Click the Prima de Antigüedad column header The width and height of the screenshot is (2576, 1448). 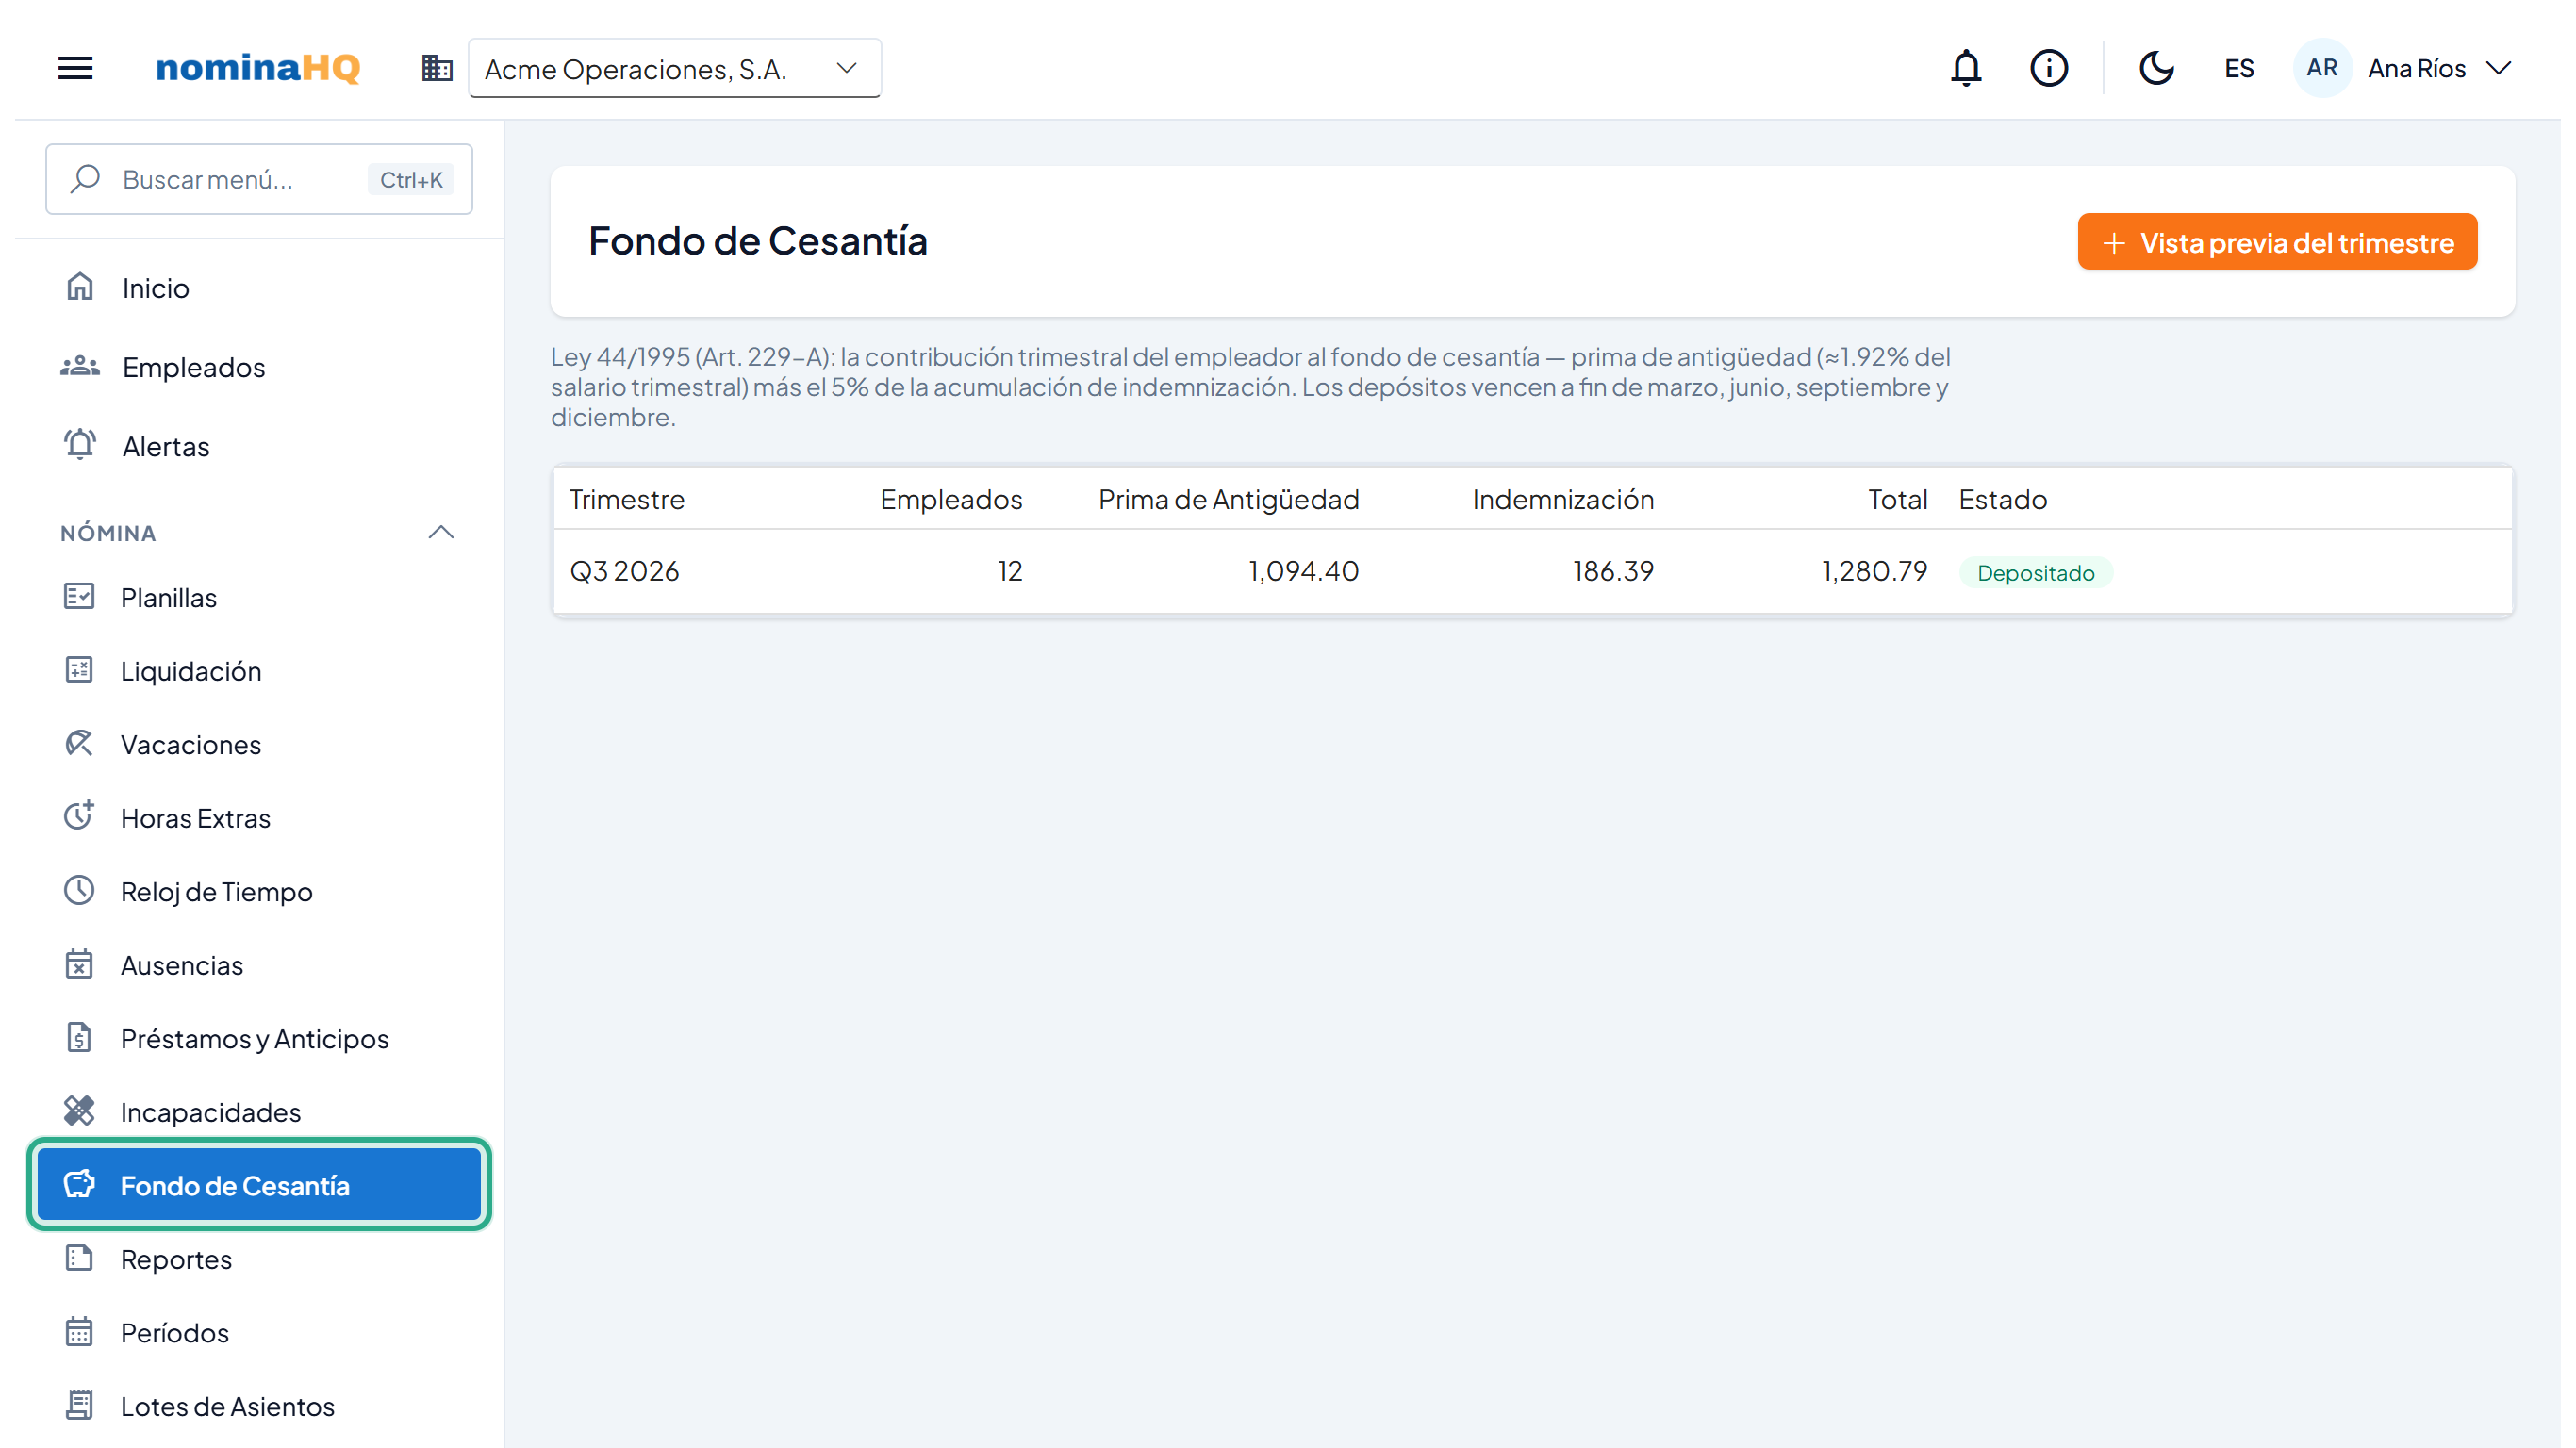(1228, 499)
